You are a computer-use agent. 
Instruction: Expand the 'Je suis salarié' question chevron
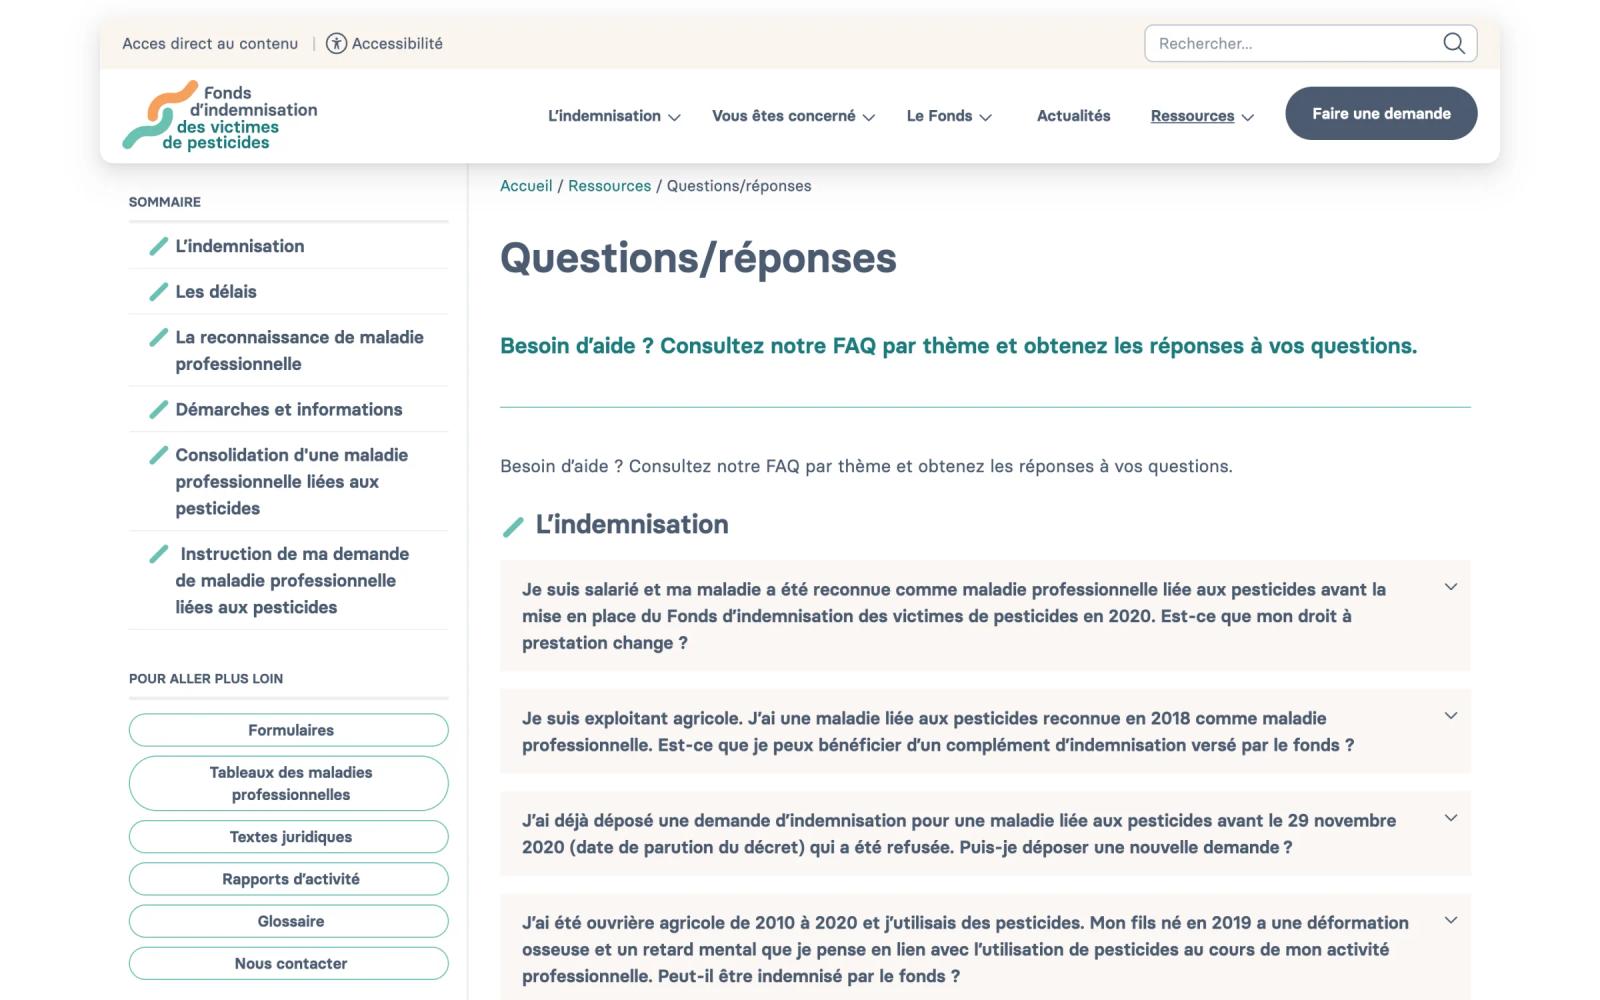(x=1451, y=587)
